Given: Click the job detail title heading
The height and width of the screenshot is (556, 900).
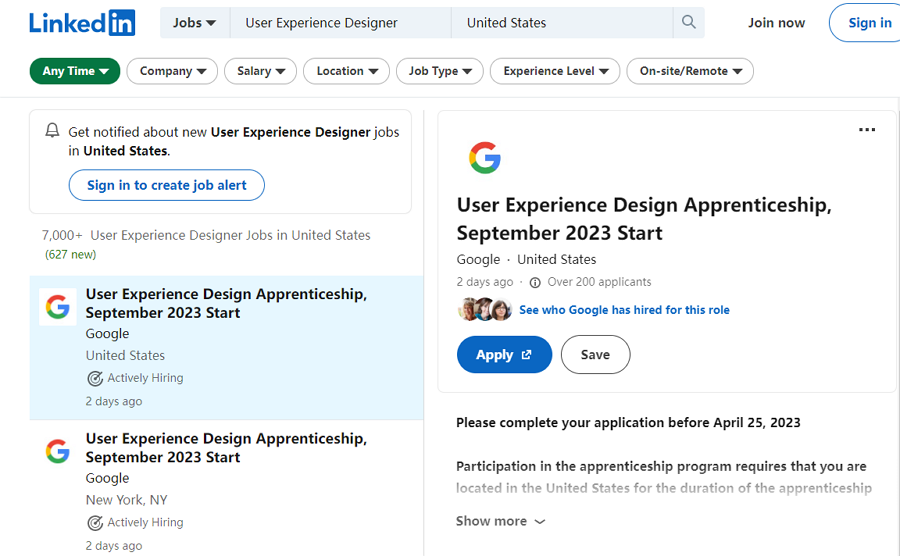Looking at the screenshot, I should (x=644, y=219).
